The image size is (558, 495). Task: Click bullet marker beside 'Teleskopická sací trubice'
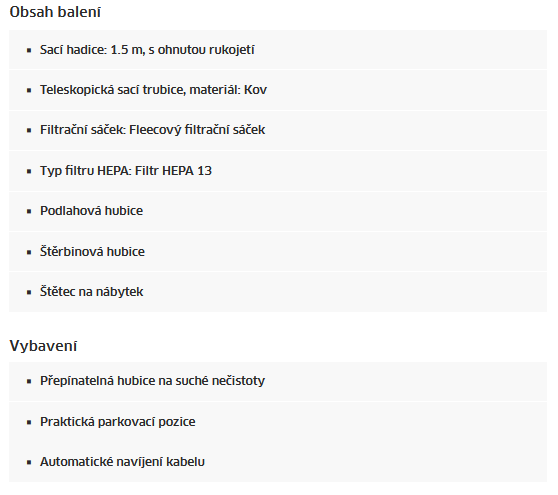[29, 91]
